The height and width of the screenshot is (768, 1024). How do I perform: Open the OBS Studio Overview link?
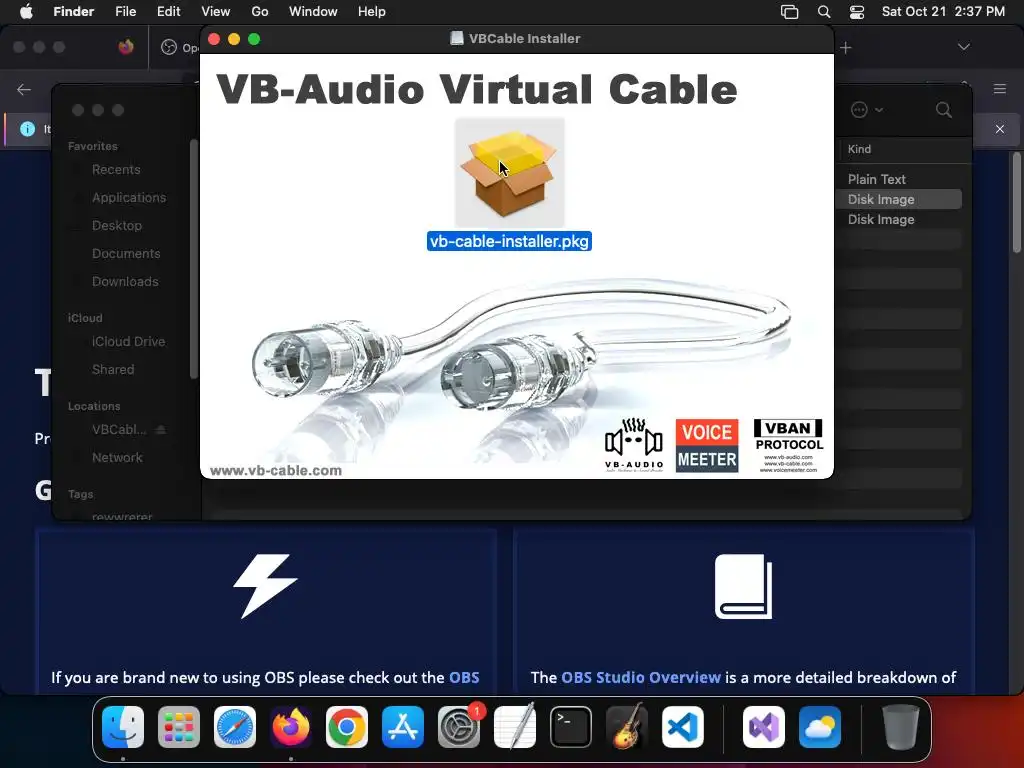pos(641,677)
